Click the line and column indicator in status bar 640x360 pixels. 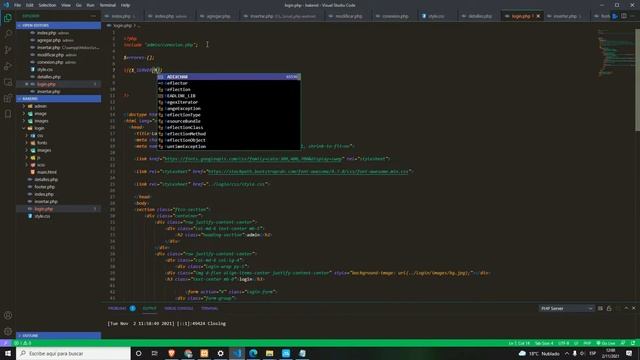pos(519,343)
